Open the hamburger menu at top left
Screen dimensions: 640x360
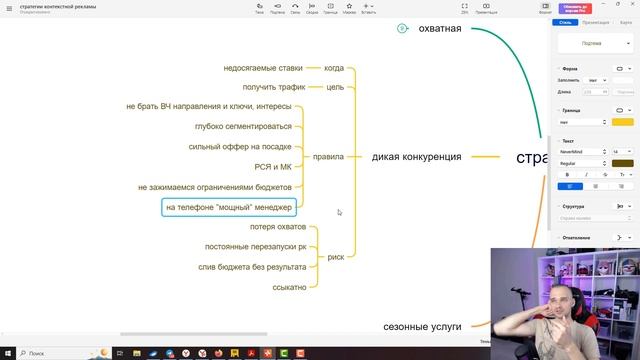coord(9,8)
